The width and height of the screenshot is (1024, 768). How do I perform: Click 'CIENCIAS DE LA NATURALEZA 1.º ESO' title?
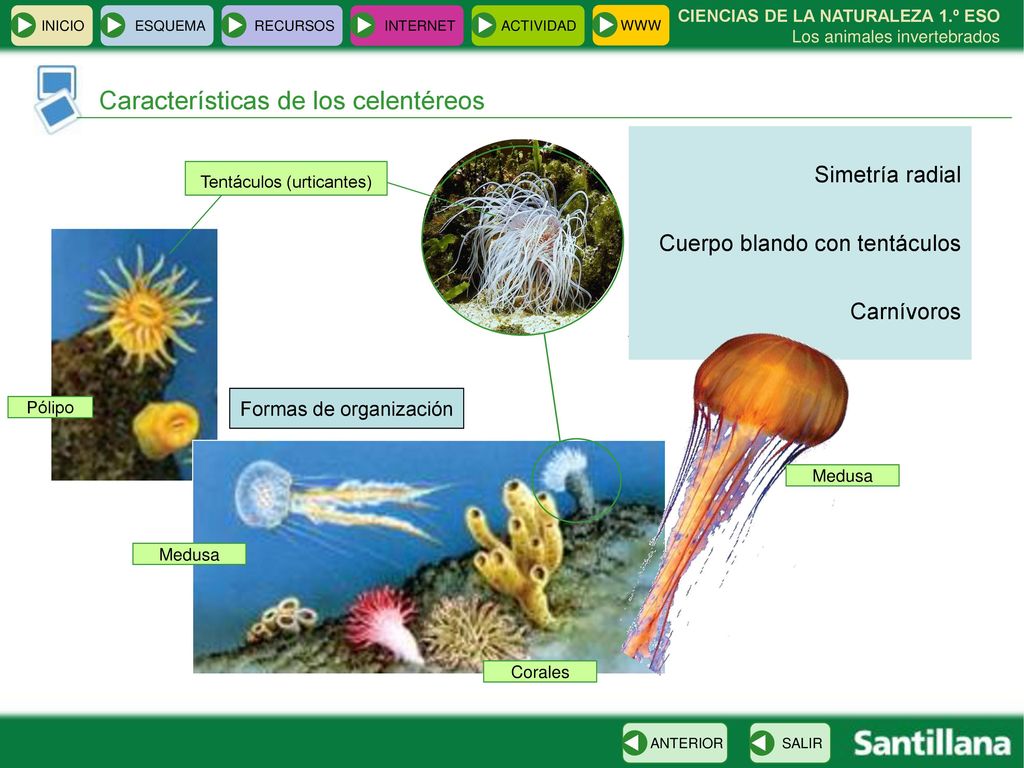pos(839,16)
